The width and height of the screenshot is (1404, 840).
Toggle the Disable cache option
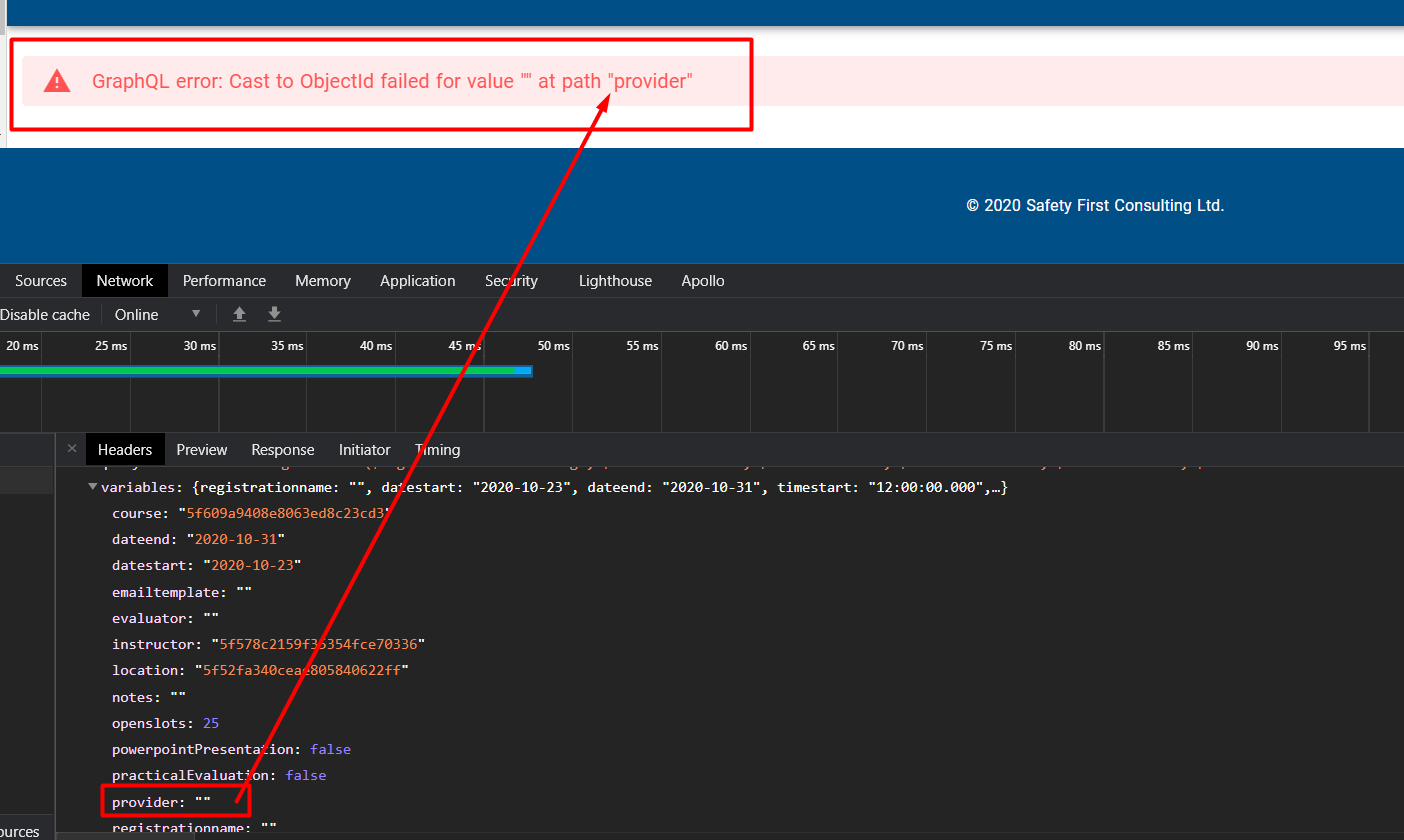click(x=44, y=314)
